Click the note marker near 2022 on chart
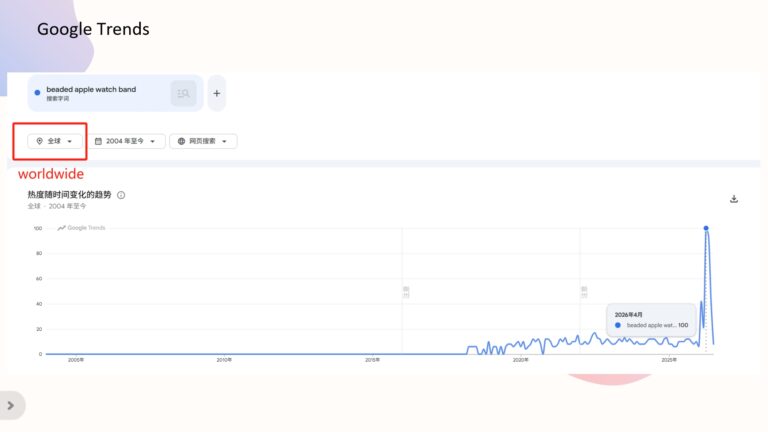 (584, 292)
